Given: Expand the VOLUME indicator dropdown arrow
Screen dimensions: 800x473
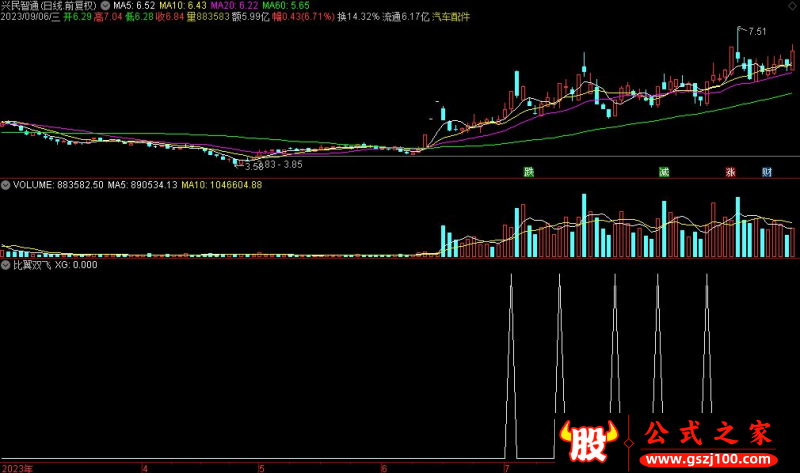Looking at the screenshot, I should tap(6, 185).
